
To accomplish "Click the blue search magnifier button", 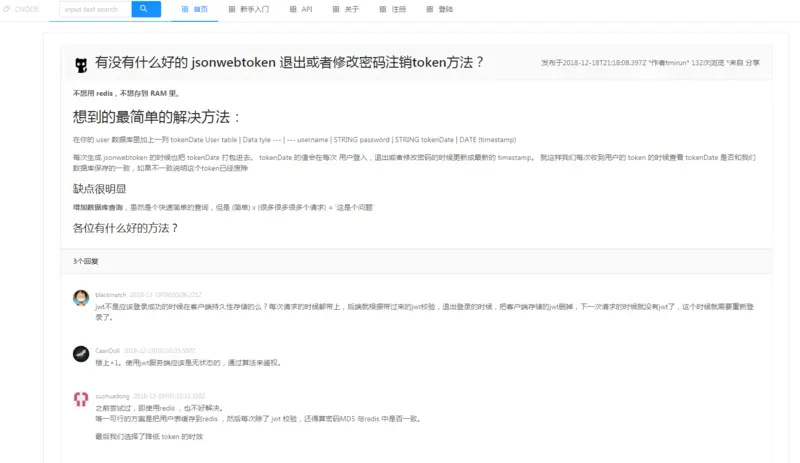I will point(146,9).
